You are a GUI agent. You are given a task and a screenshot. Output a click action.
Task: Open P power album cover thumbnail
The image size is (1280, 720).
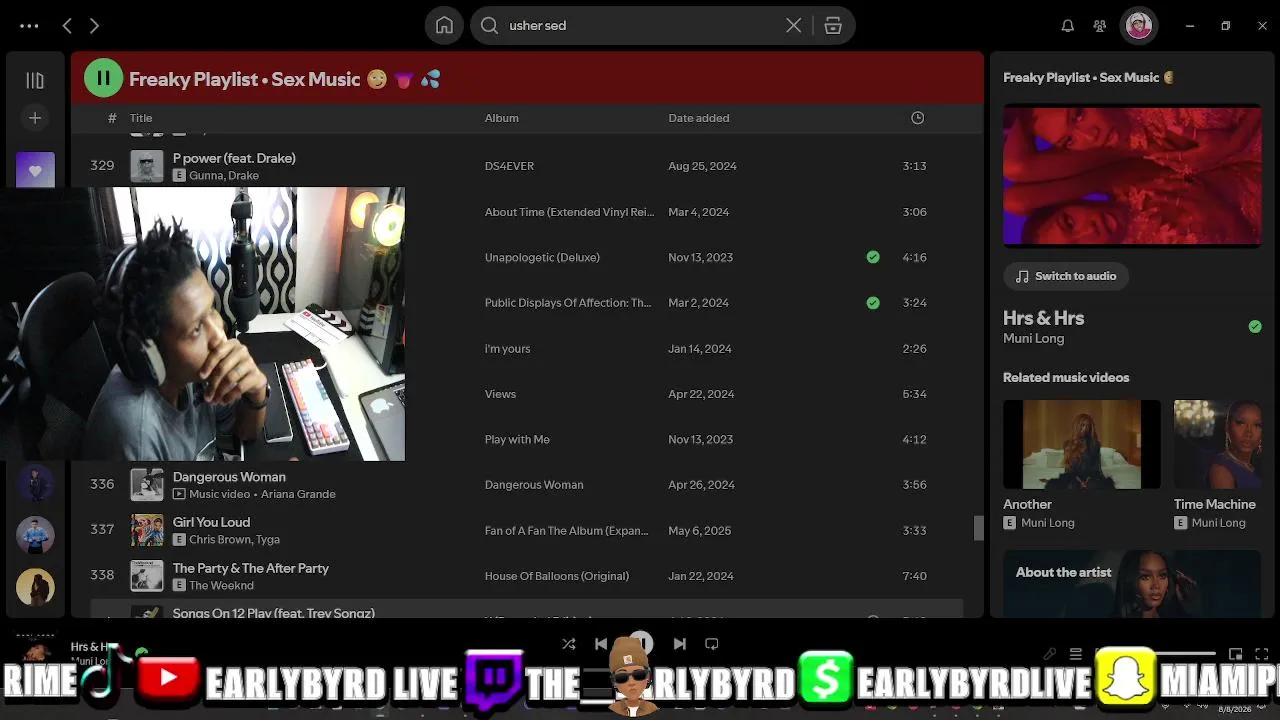(x=147, y=166)
